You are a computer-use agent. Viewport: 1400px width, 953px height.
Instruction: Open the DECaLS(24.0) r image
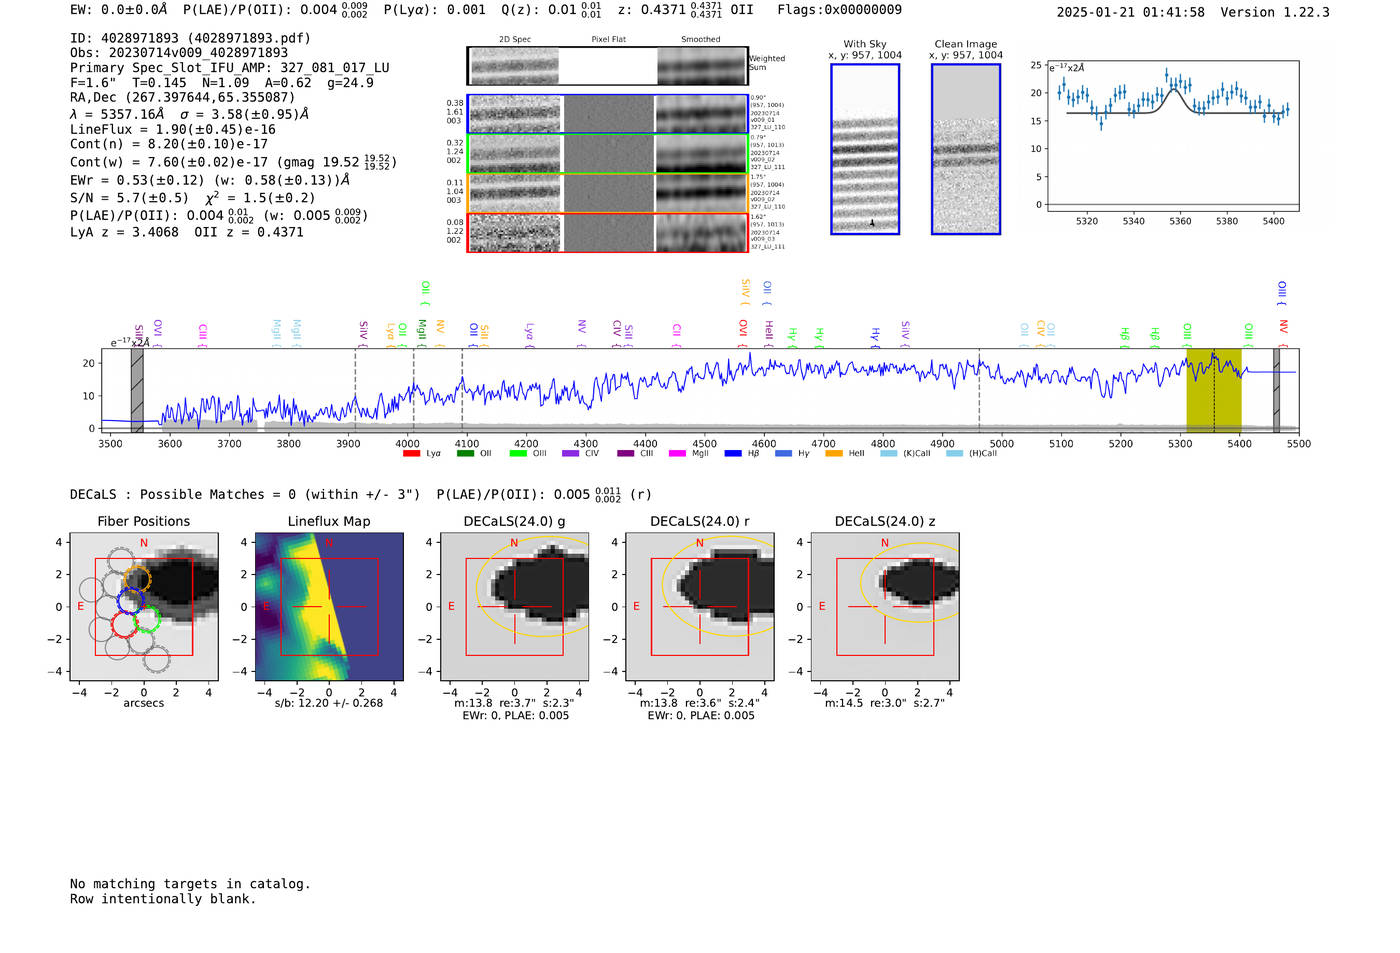point(700,606)
